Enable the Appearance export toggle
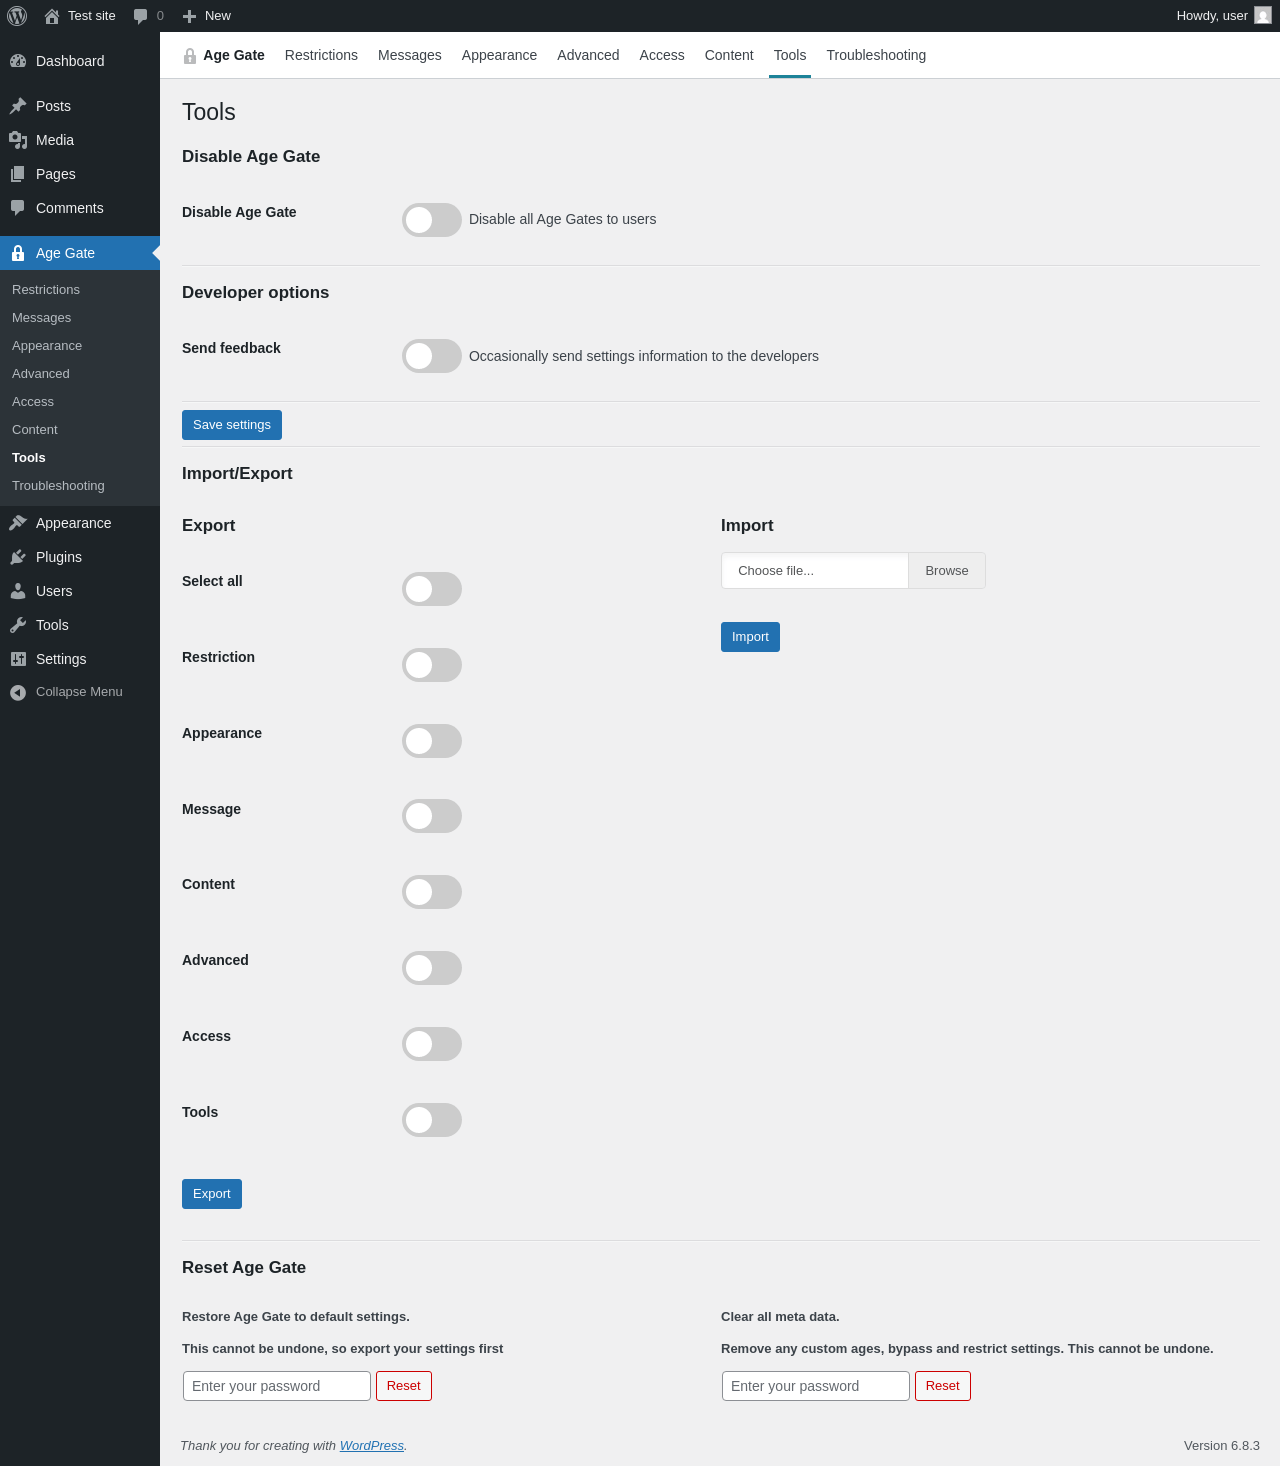The image size is (1280, 1466). (432, 741)
